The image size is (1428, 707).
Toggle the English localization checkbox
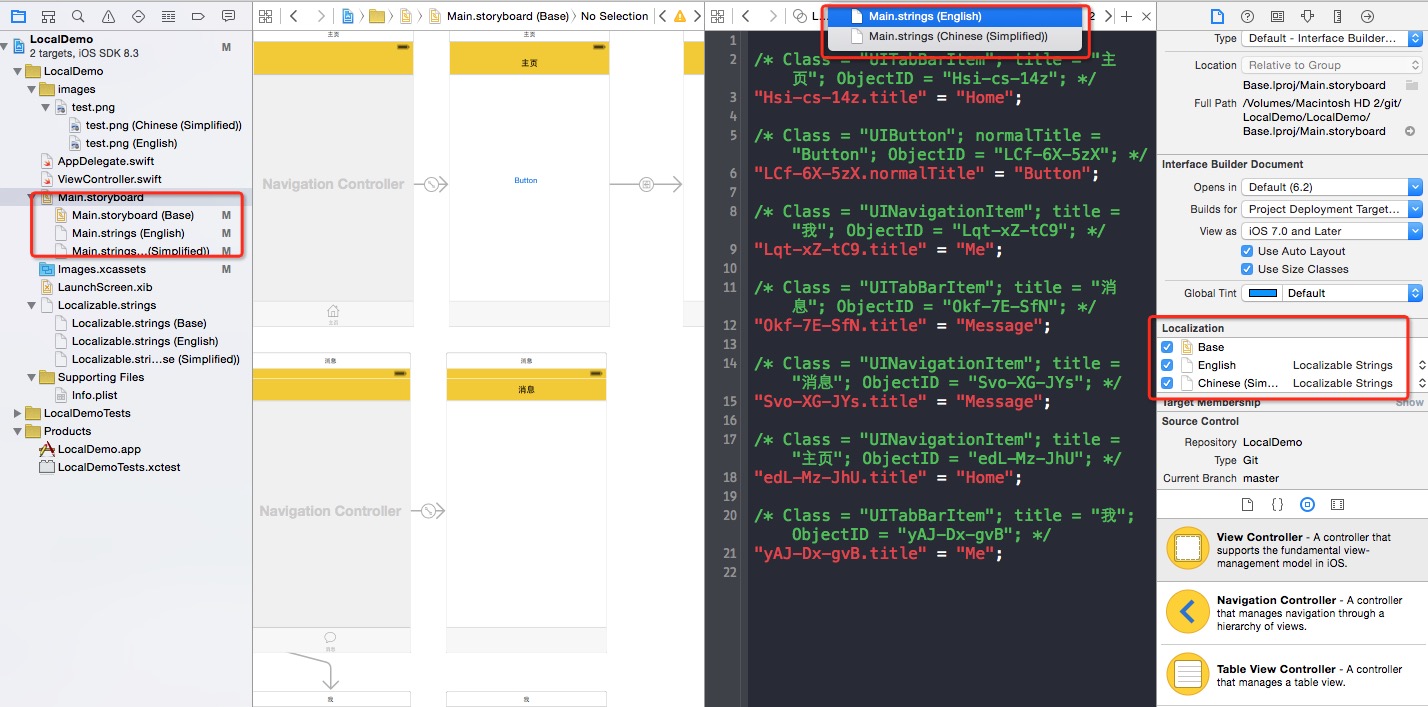coord(1167,365)
